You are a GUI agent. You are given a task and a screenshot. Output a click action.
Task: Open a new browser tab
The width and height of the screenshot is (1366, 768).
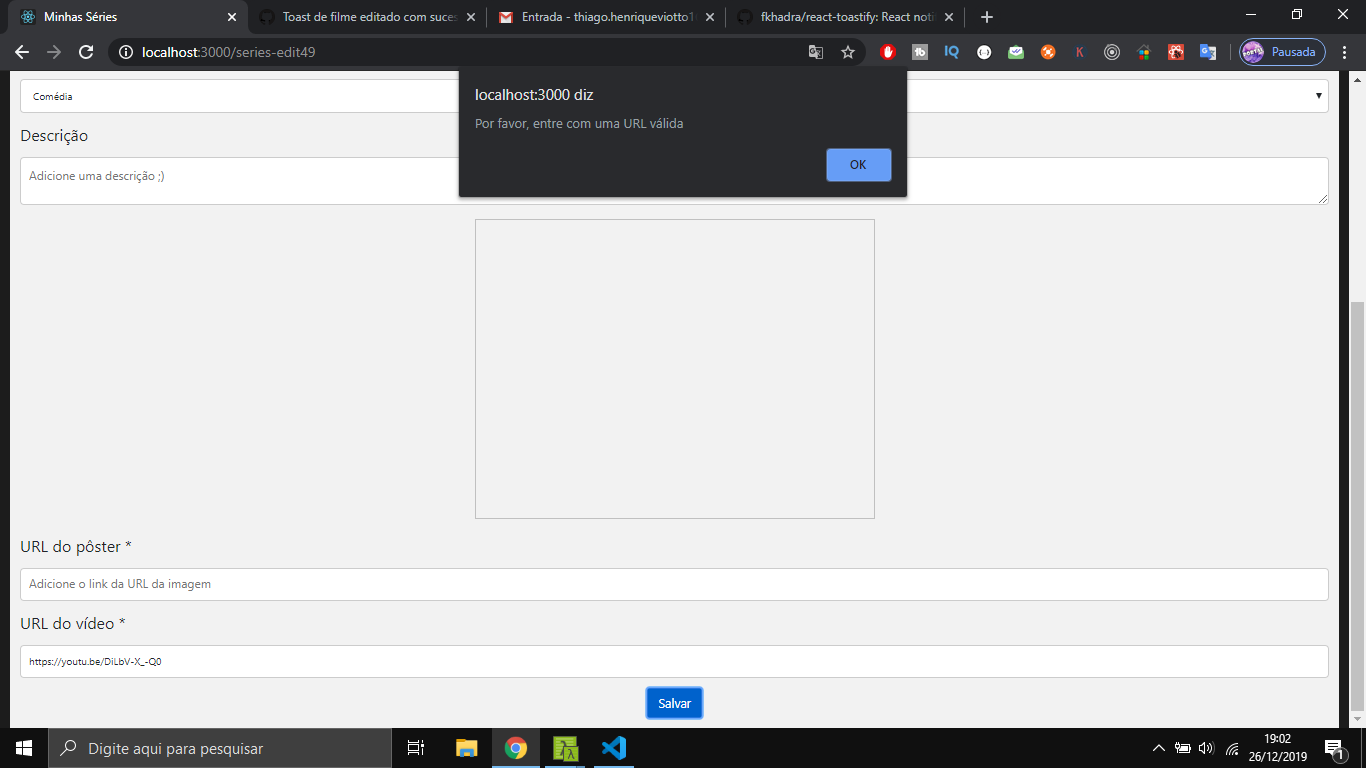pyautogui.click(x=987, y=17)
